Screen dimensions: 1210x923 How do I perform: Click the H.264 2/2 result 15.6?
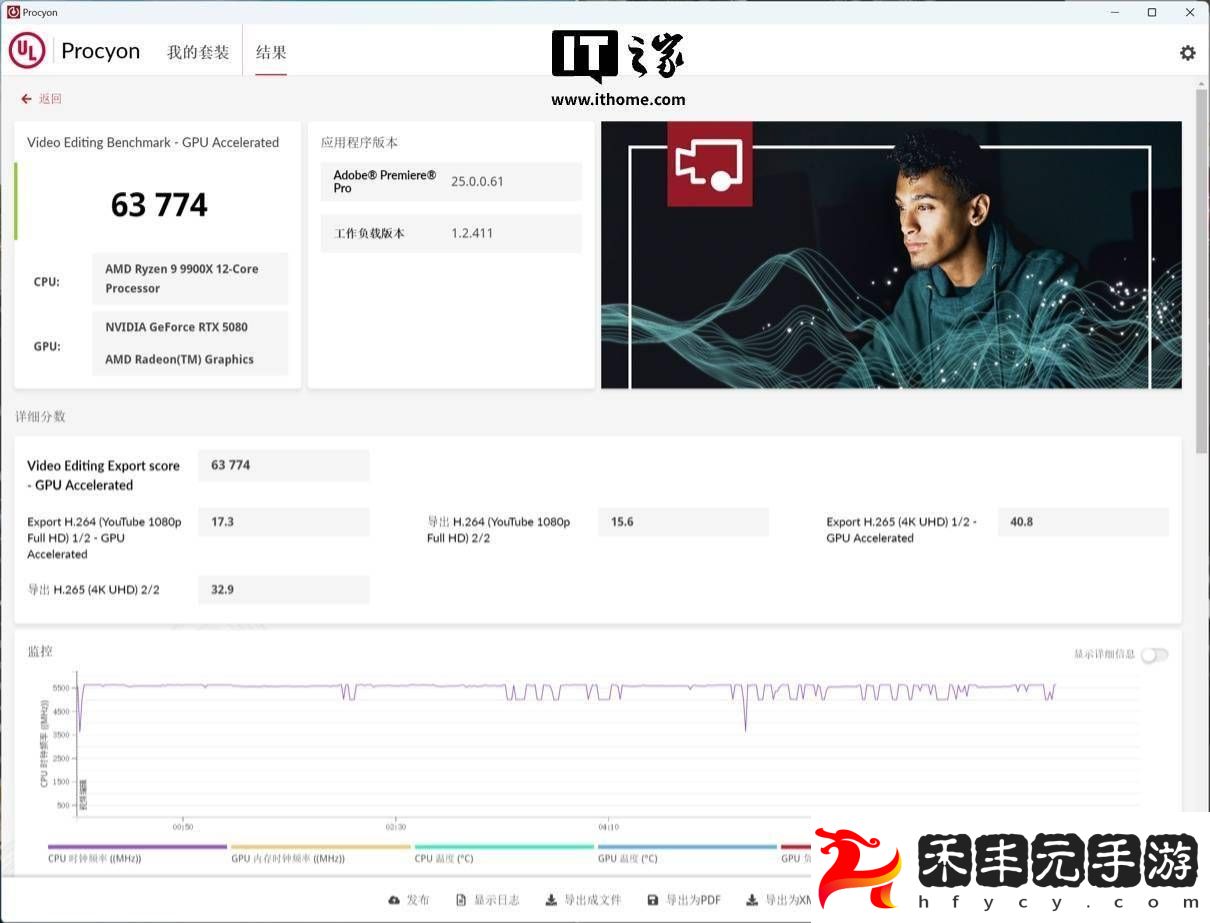pyautogui.click(x=684, y=522)
